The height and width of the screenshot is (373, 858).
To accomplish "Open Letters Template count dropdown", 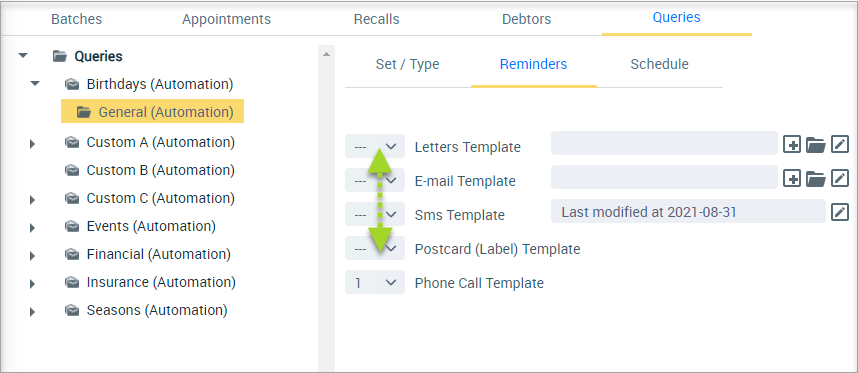I will 375,146.
